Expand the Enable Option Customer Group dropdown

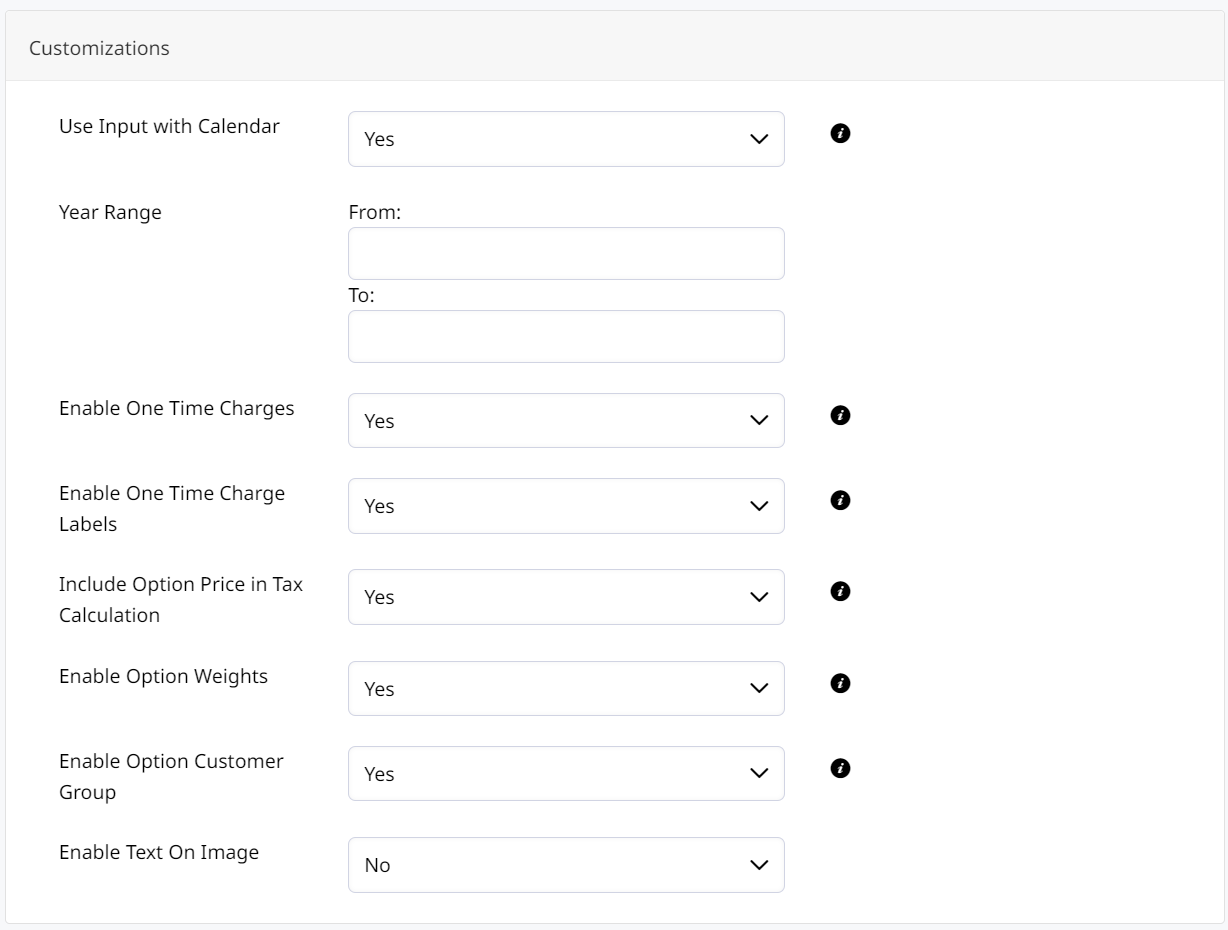point(566,774)
